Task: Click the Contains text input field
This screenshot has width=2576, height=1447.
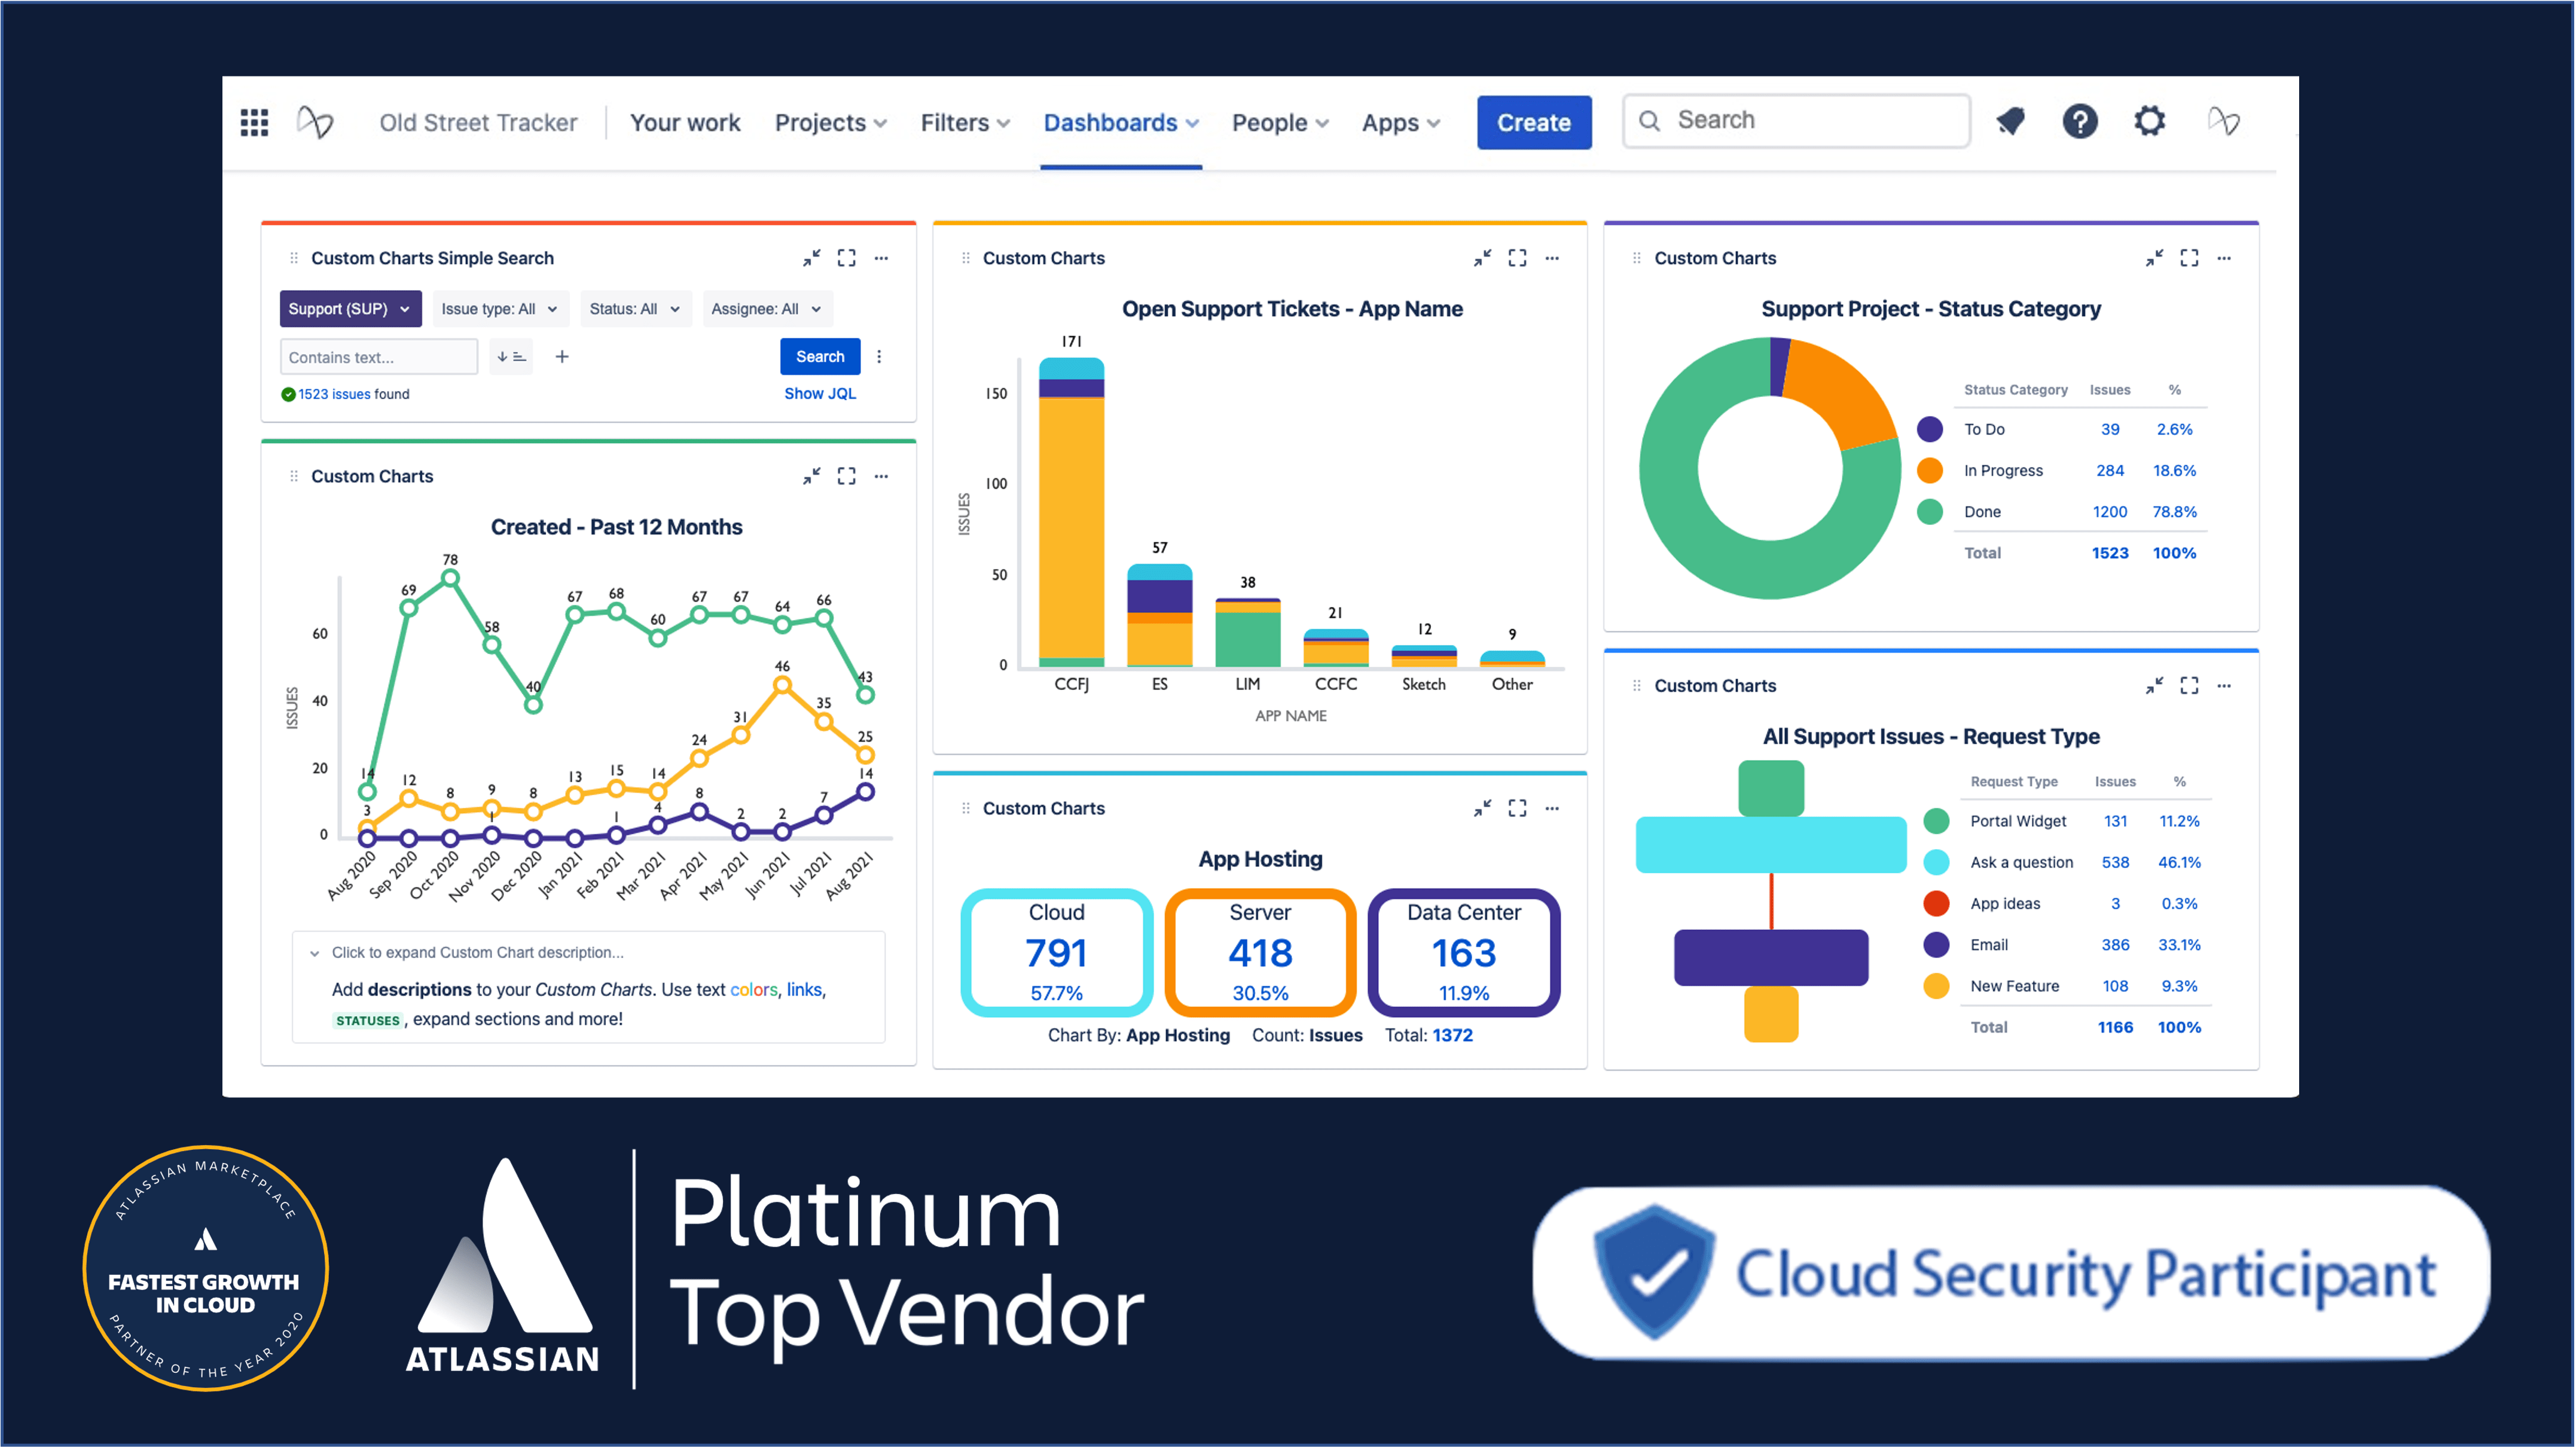Action: coord(378,357)
